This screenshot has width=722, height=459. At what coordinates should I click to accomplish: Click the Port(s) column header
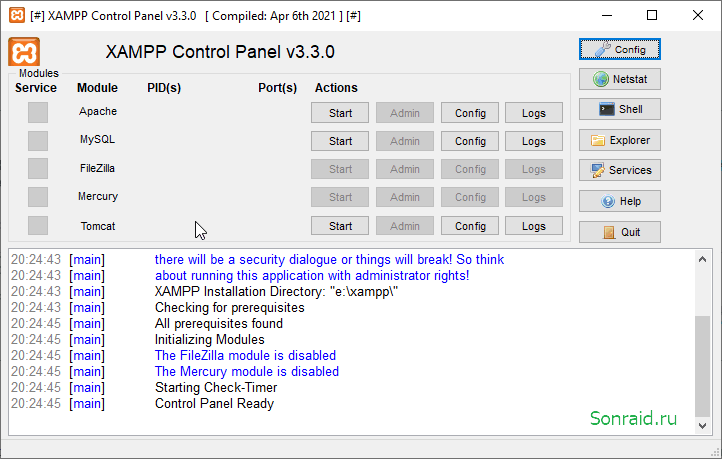(x=277, y=87)
